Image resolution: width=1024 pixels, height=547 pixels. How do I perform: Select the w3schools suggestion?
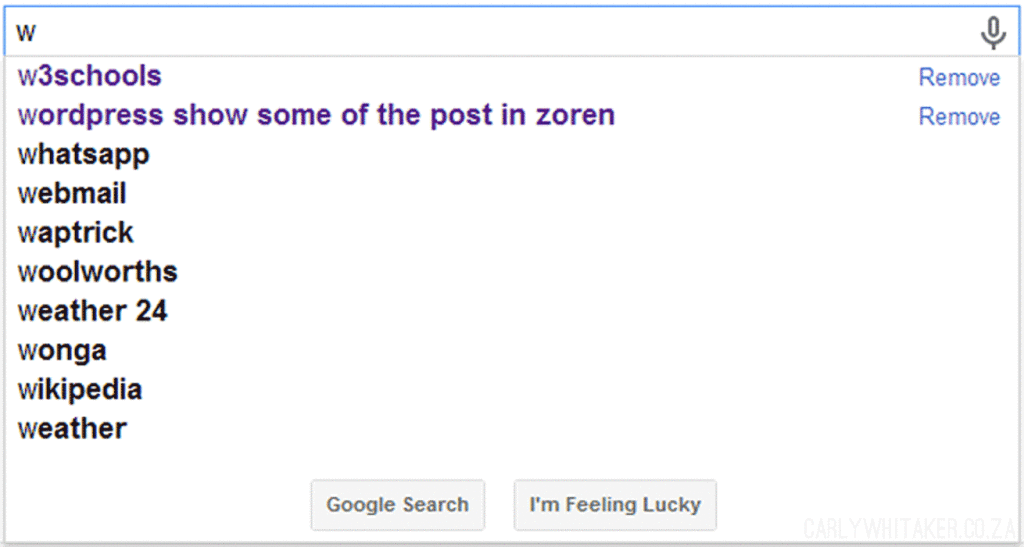[x=90, y=76]
